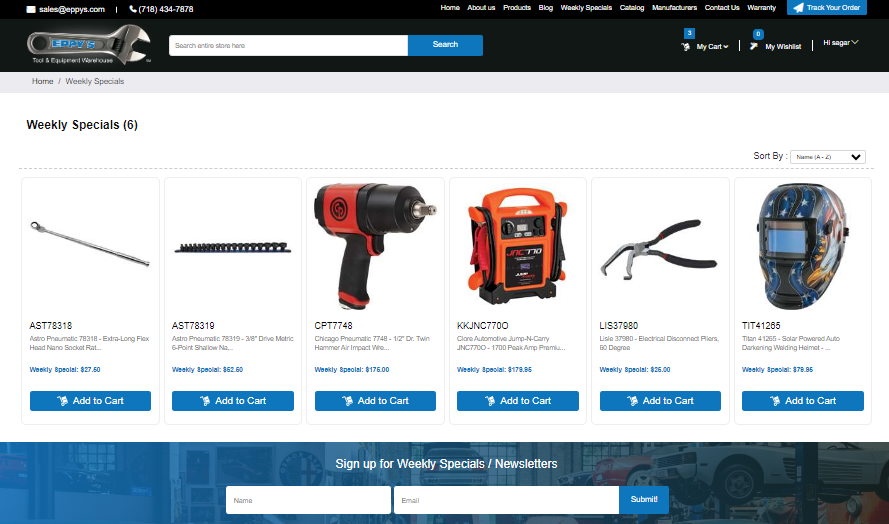
Task: Click the cart count badge showing 3
Action: pos(689,33)
